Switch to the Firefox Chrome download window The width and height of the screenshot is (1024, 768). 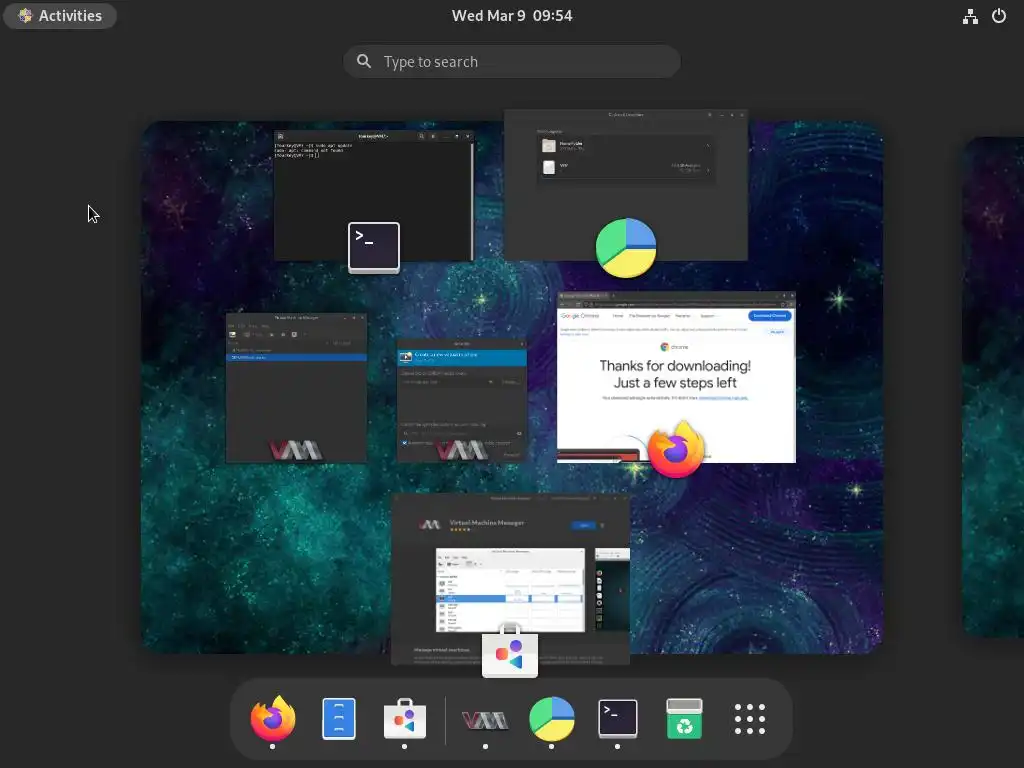click(x=676, y=377)
